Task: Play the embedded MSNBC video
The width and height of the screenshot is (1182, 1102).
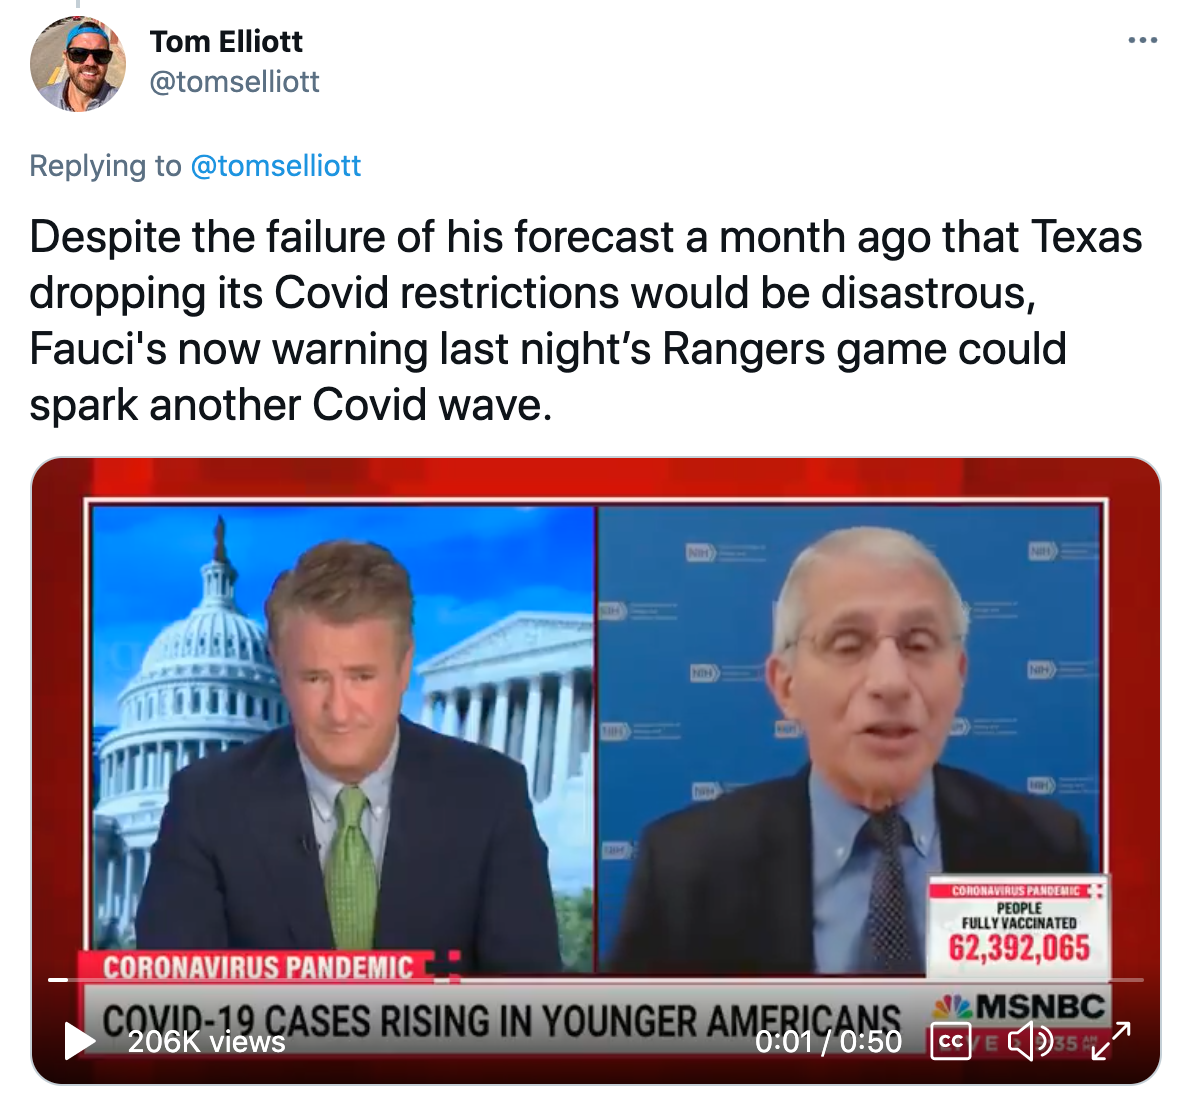Action: click(79, 1040)
